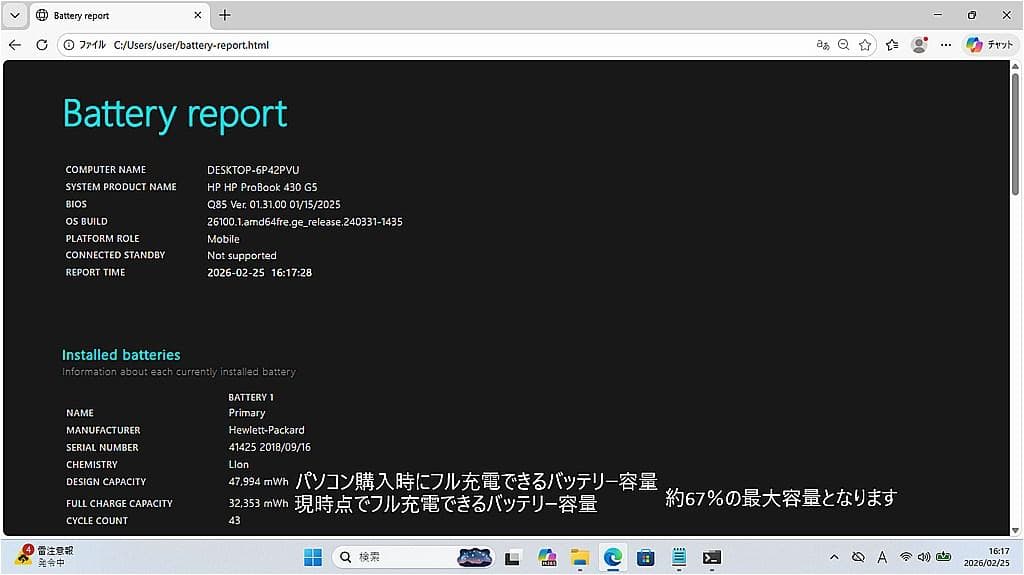Click the file info icon in address bar

pyautogui.click(x=69, y=45)
